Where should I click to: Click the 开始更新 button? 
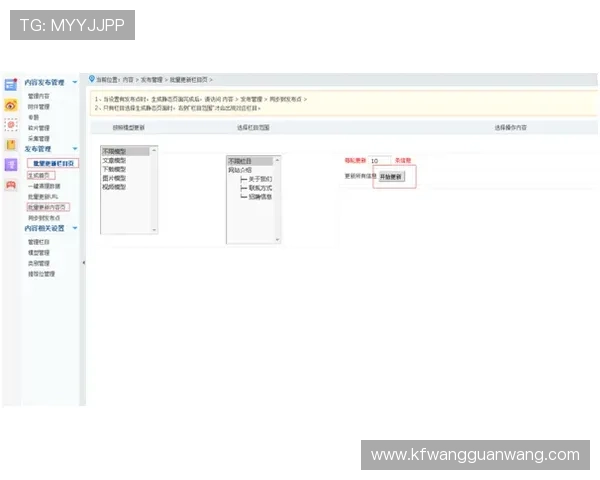click(x=391, y=176)
